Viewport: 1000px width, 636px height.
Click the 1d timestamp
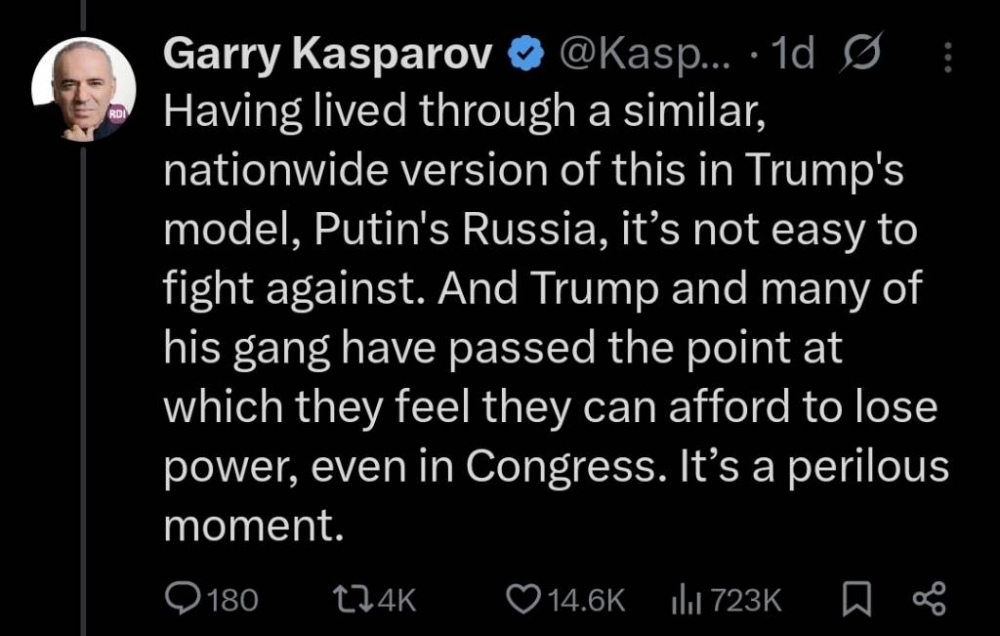click(x=794, y=57)
